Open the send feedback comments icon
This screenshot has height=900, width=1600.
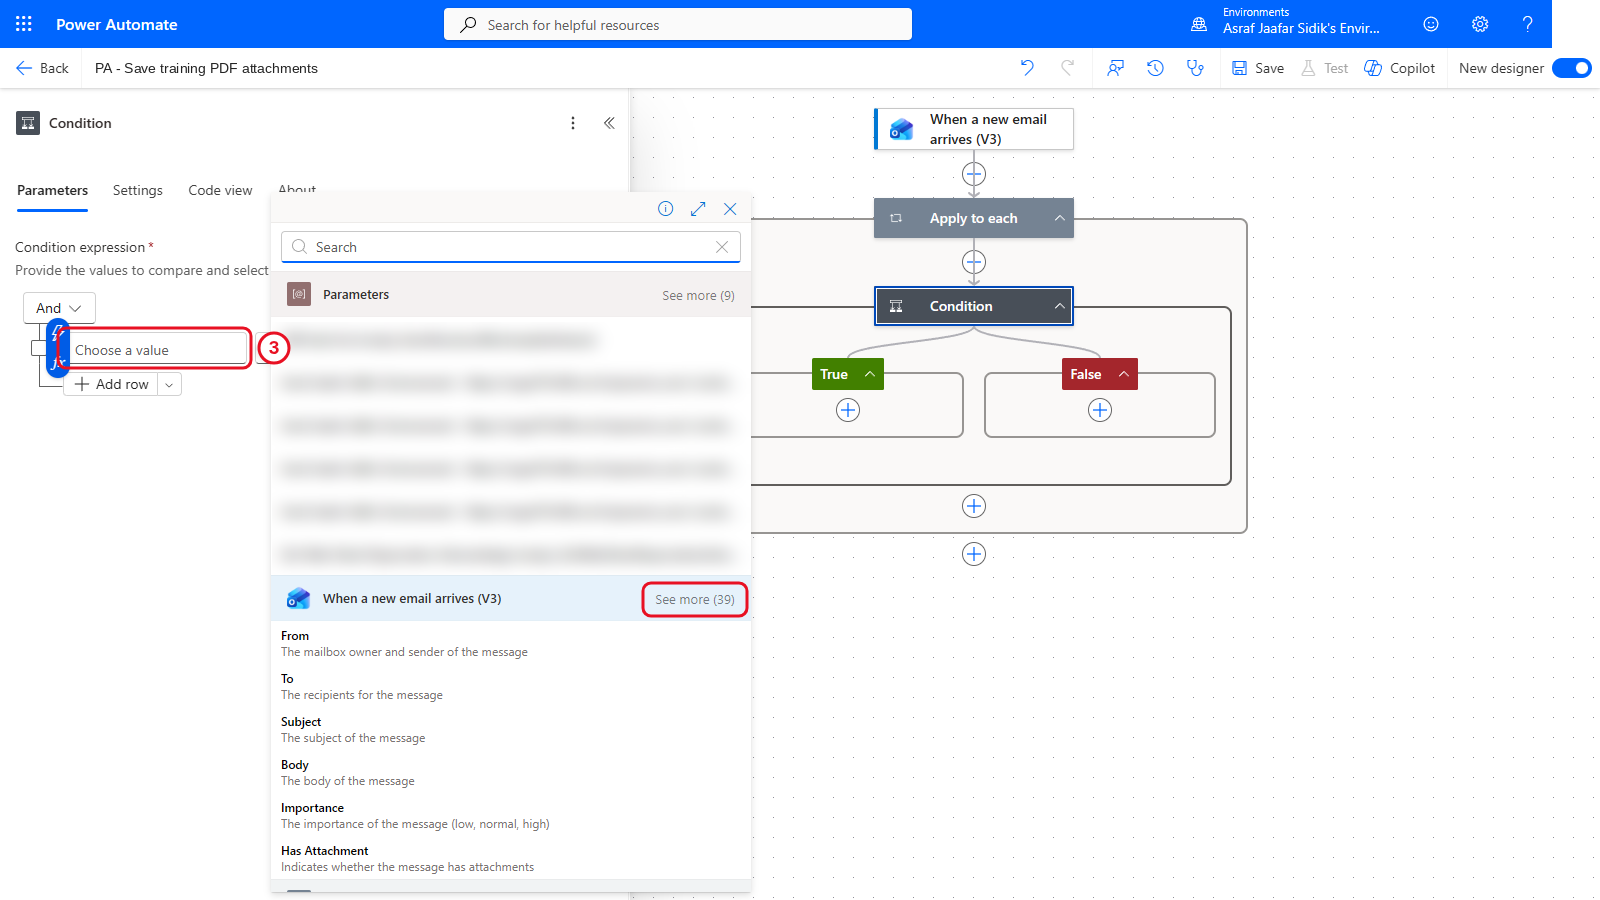tap(1115, 68)
